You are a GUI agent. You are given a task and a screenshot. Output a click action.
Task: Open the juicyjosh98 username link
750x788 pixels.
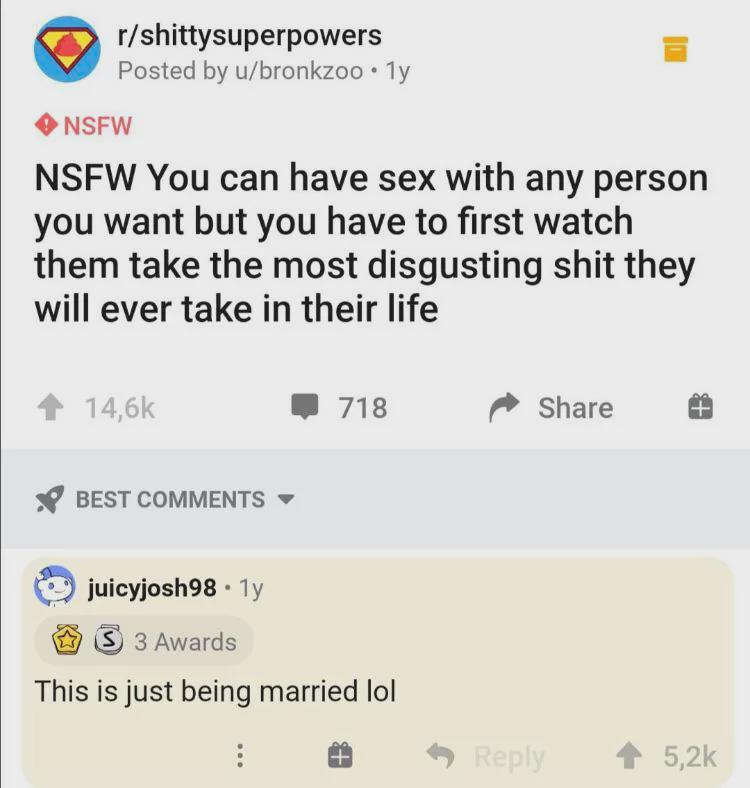click(152, 587)
